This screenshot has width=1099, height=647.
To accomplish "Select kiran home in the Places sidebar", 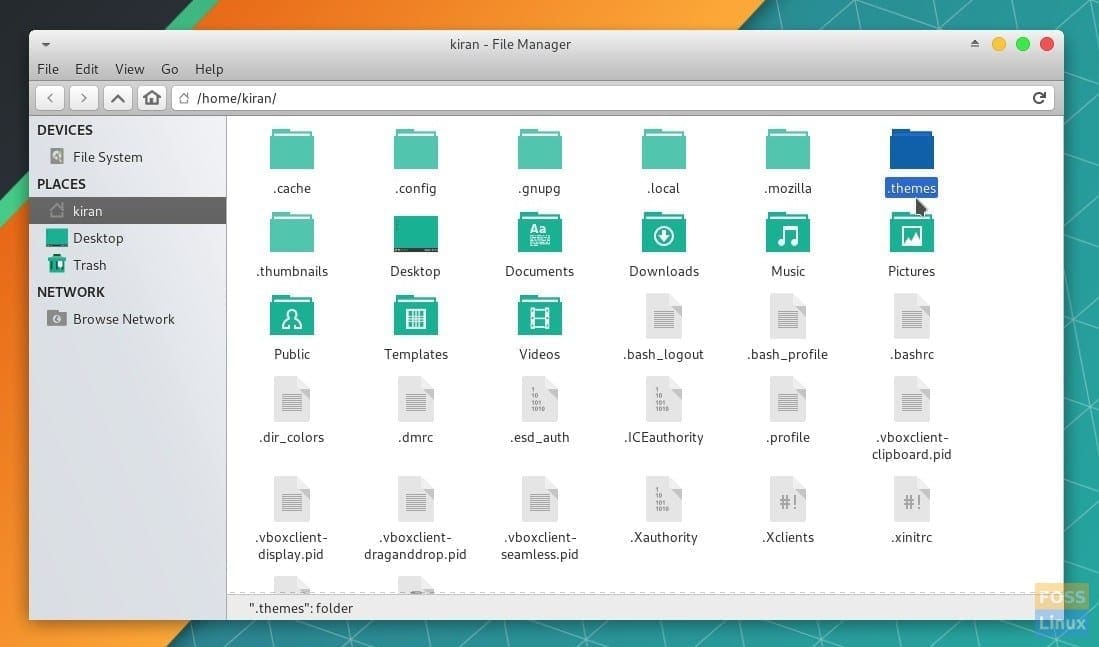I will tap(128, 211).
